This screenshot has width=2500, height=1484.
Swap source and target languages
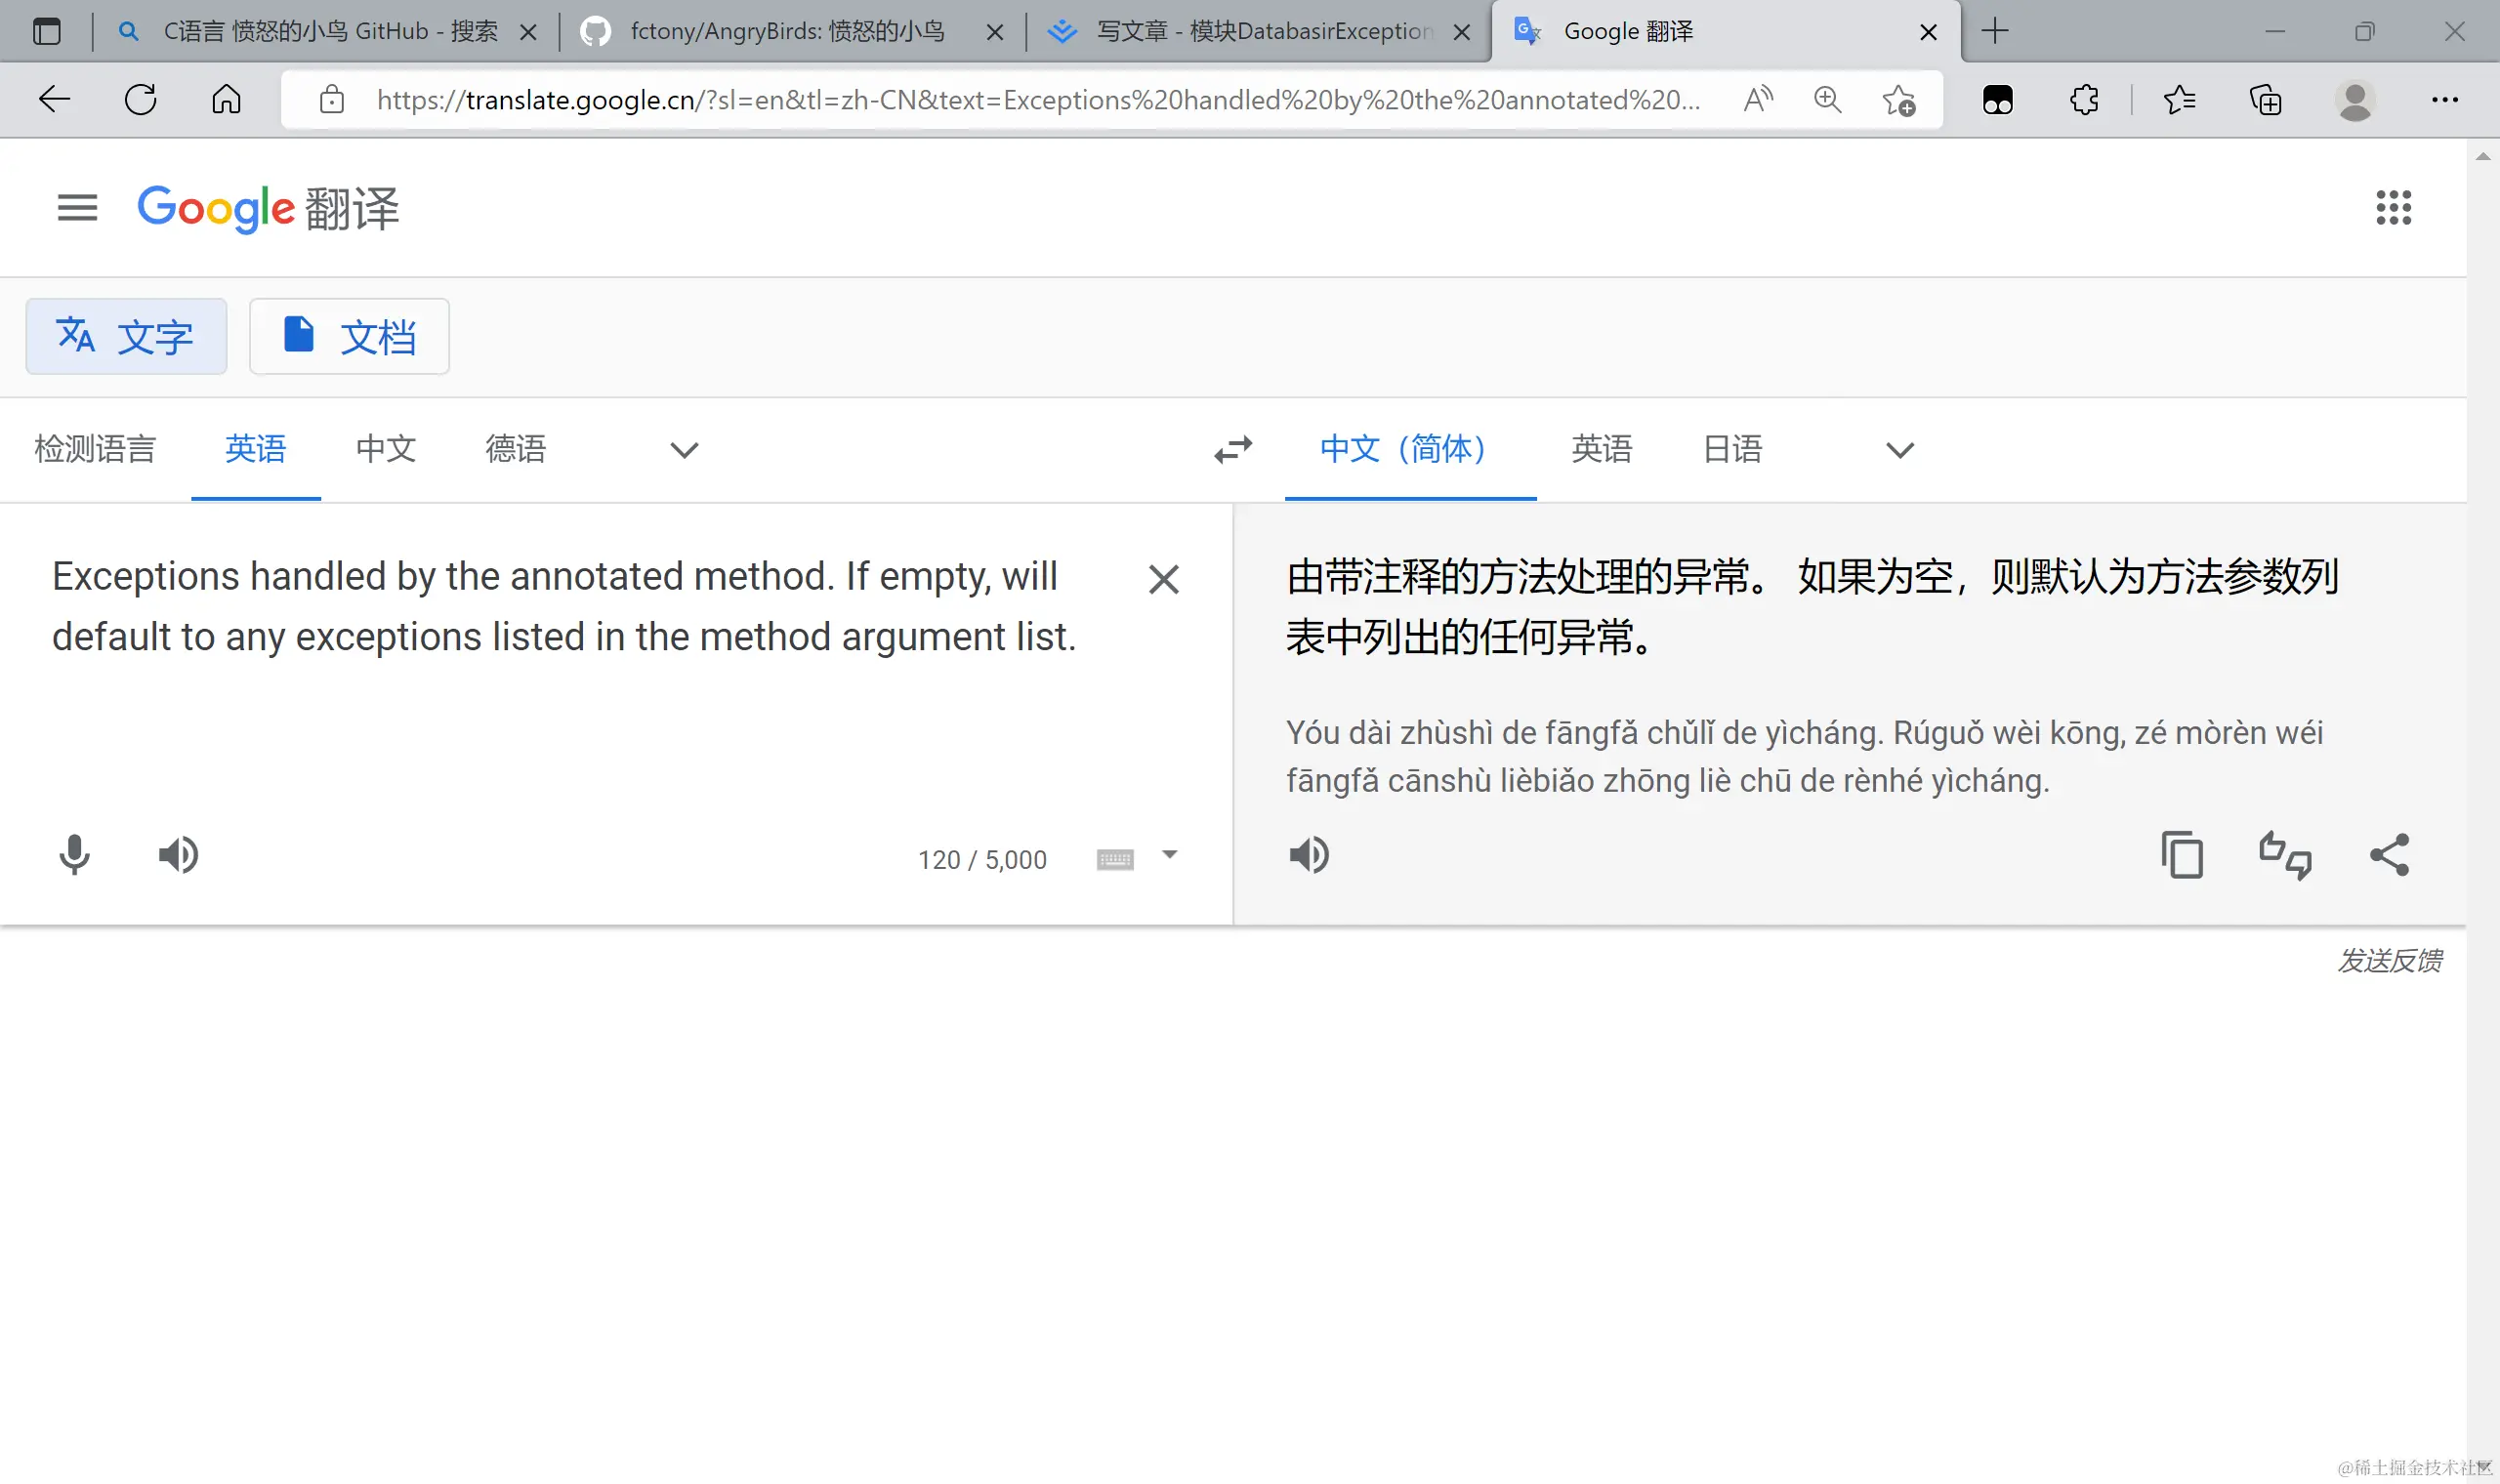(x=1233, y=449)
